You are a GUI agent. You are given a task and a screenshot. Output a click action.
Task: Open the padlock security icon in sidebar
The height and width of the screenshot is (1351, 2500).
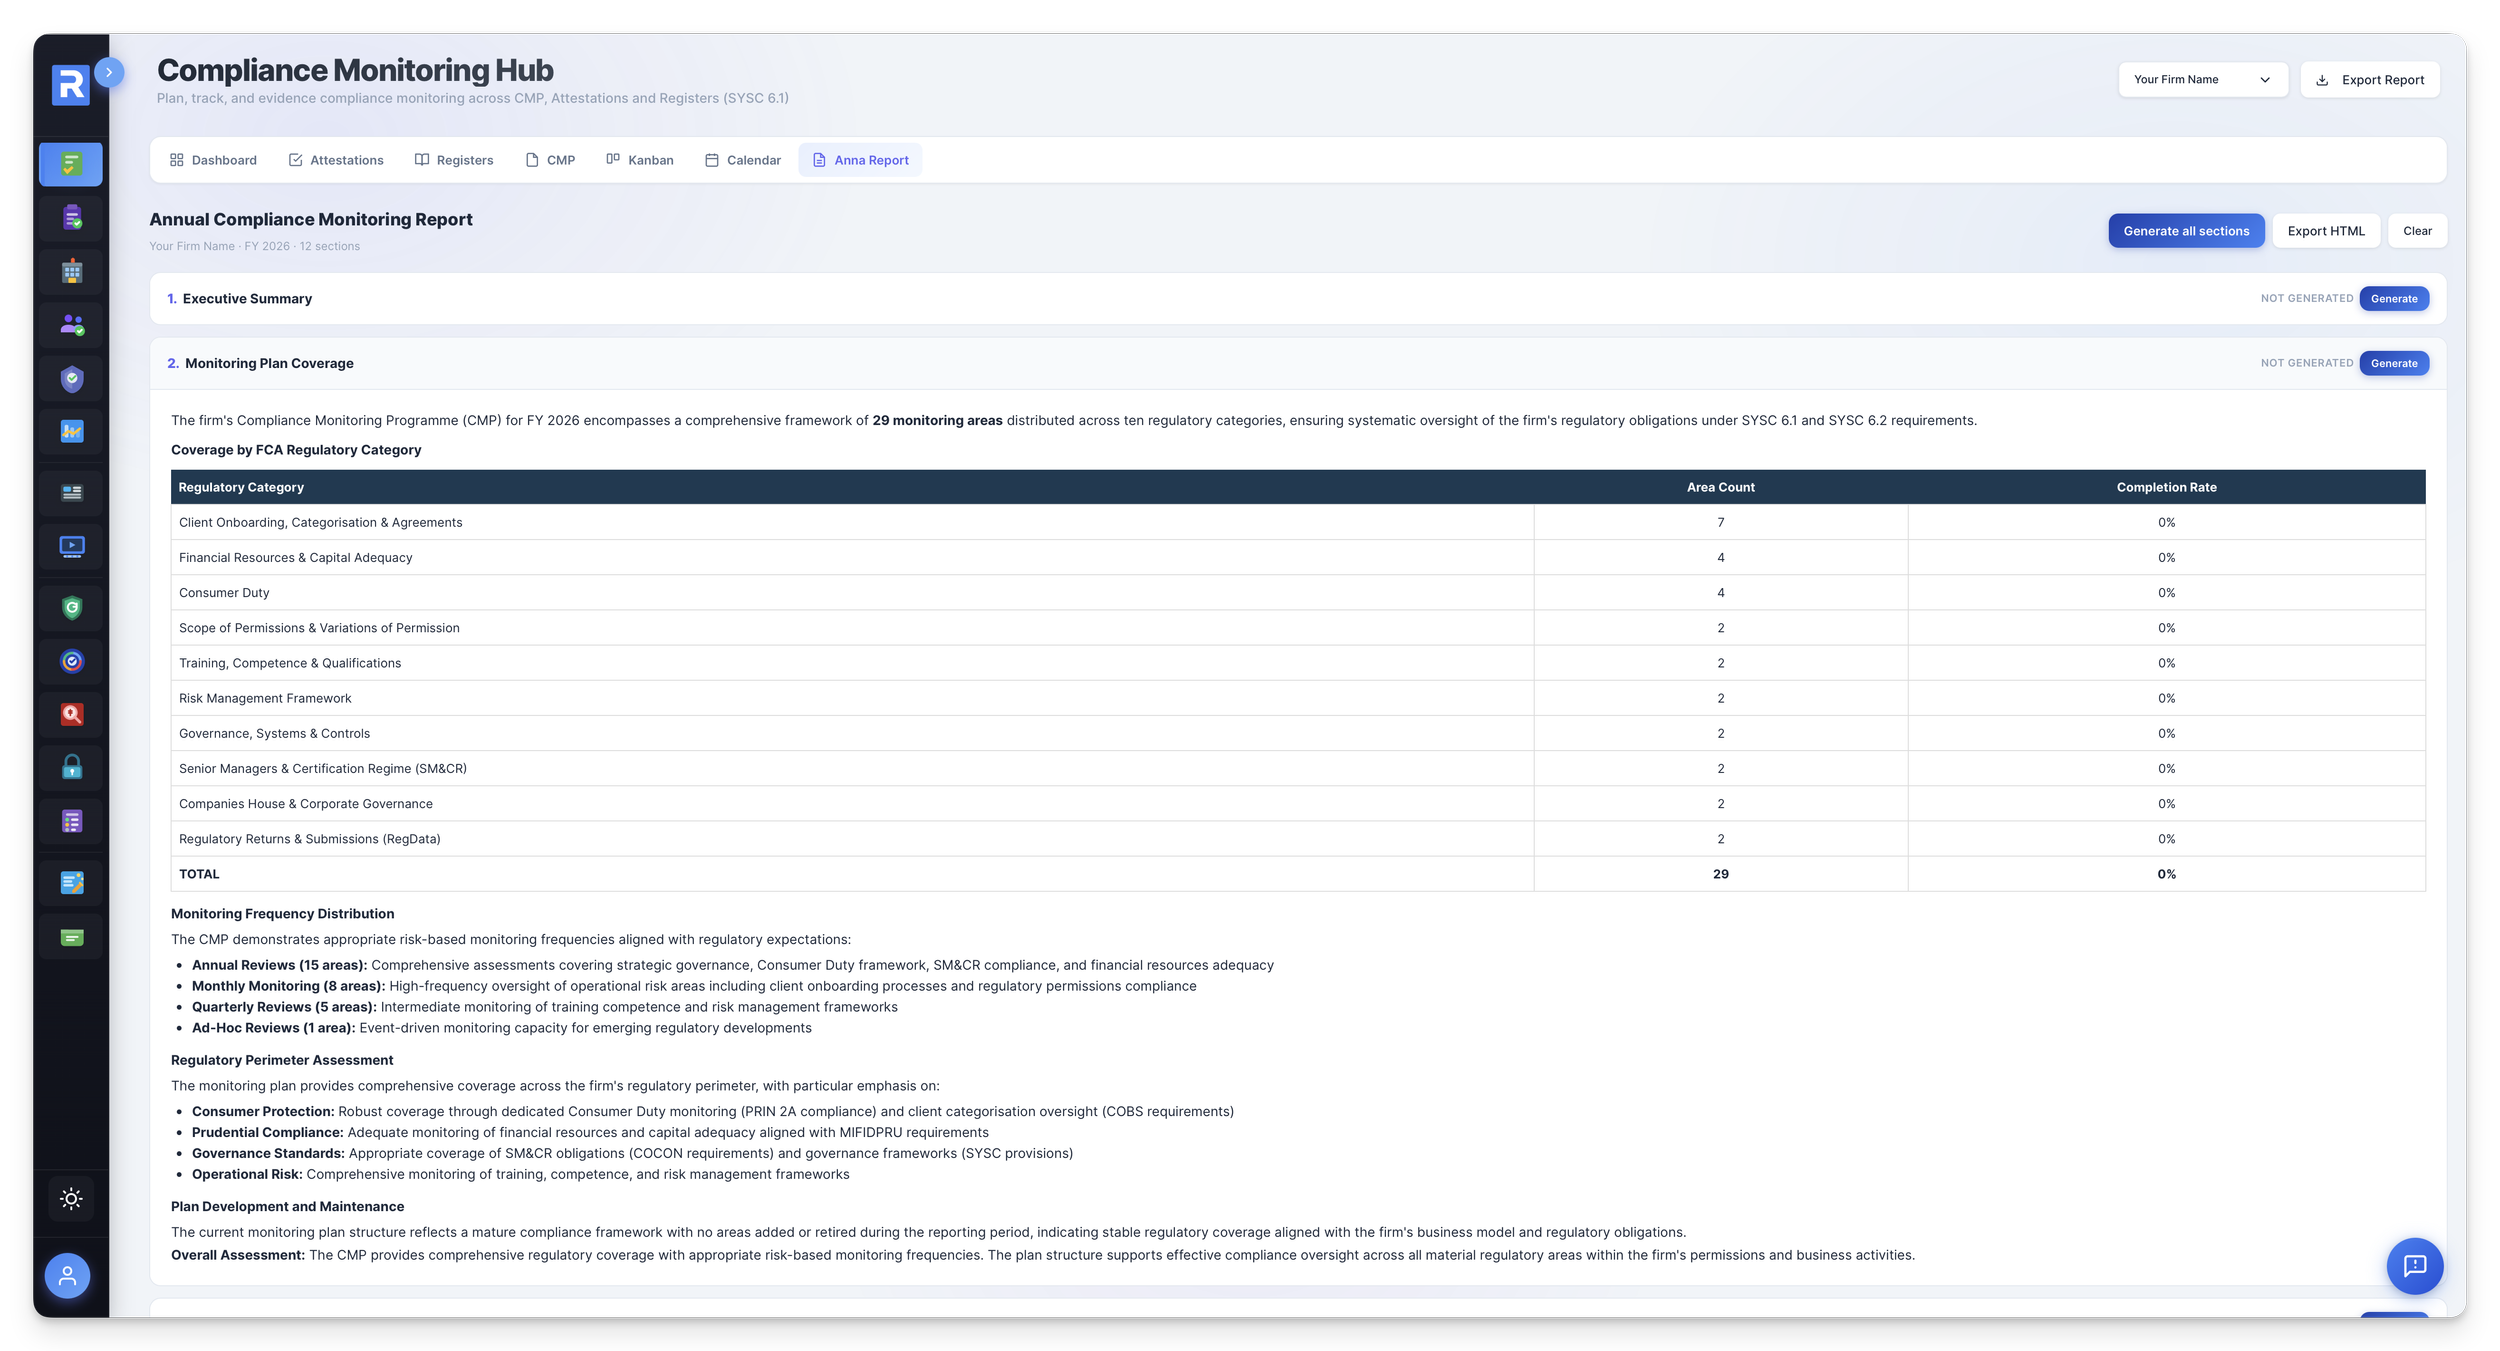click(x=71, y=768)
